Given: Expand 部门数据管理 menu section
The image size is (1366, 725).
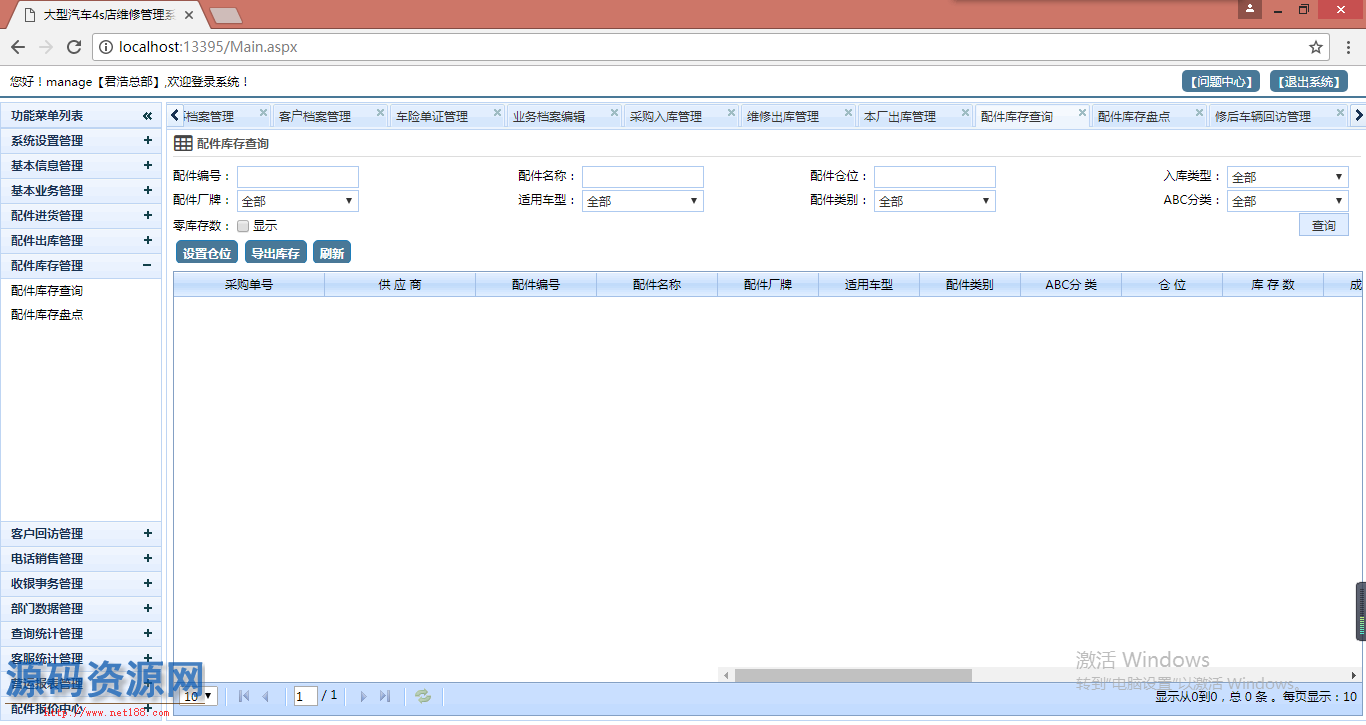Looking at the screenshot, I should 148,609.
